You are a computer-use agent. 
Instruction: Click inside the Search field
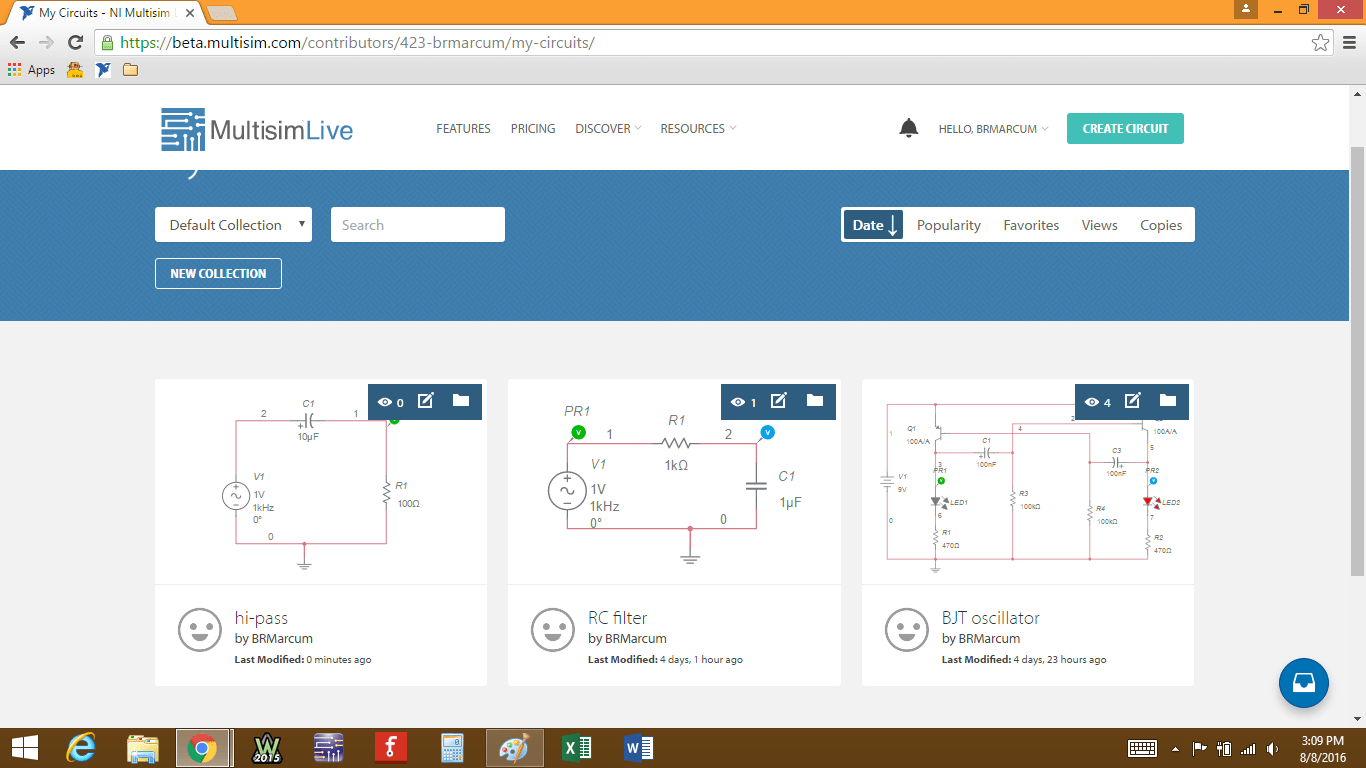tap(417, 225)
